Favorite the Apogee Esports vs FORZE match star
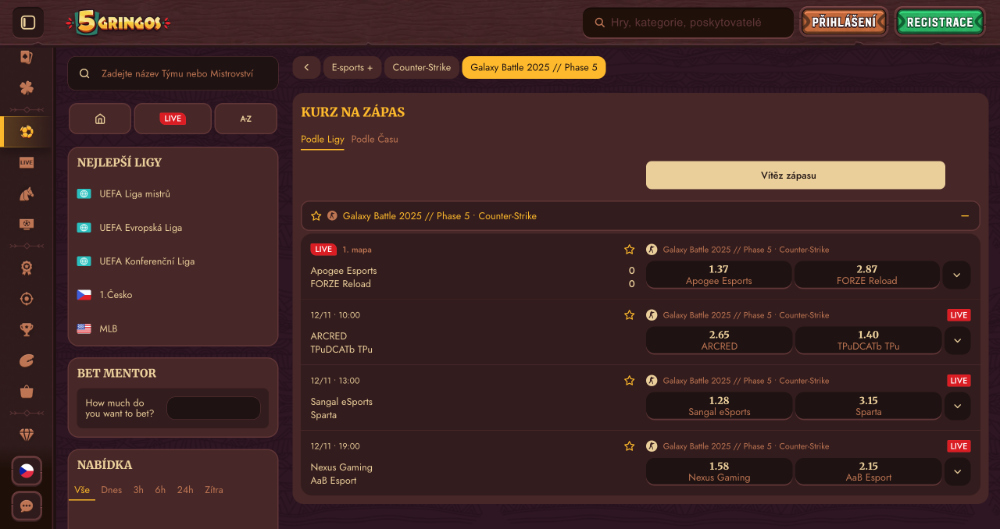The width and height of the screenshot is (1000, 529). pos(629,249)
